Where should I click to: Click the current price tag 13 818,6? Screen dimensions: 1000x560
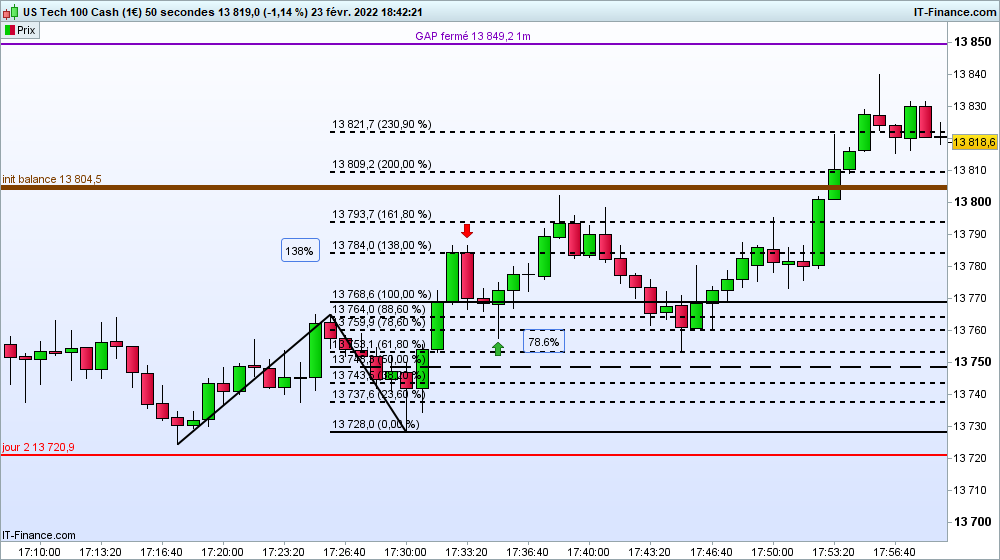pyautogui.click(x=974, y=142)
